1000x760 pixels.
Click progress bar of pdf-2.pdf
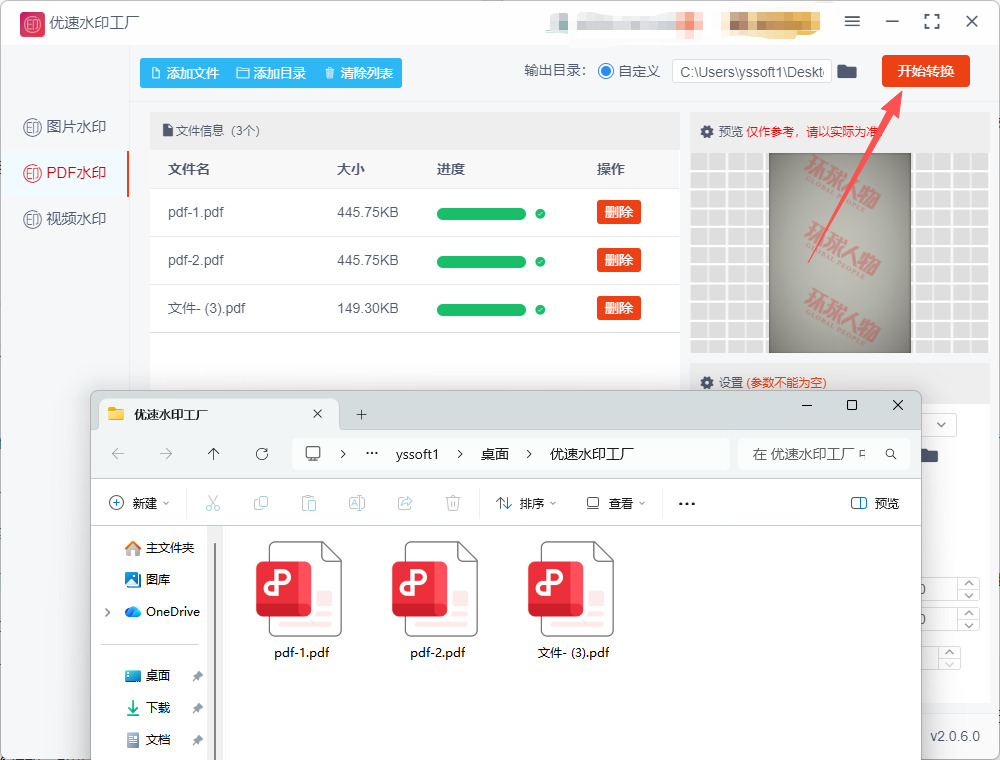(x=481, y=261)
